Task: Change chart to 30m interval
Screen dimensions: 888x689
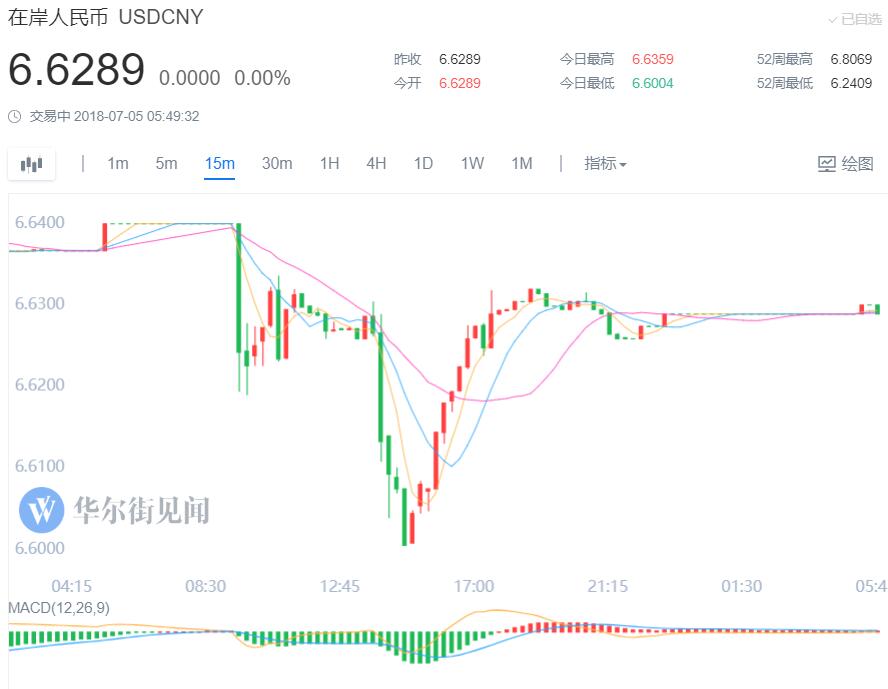Action: tap(277, 164)
